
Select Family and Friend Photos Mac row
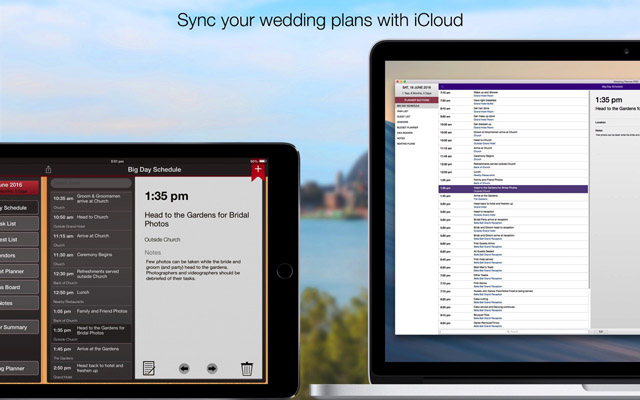(x=513, y=181)
